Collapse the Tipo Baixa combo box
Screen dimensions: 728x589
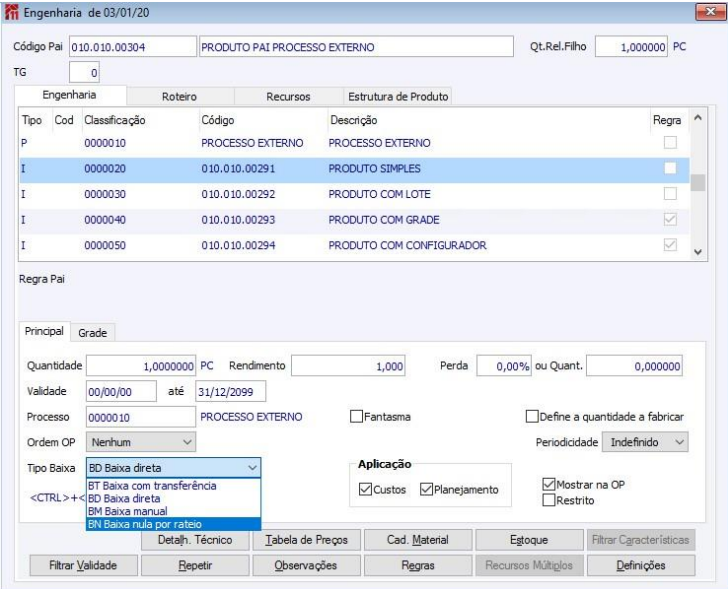[252, 467]
